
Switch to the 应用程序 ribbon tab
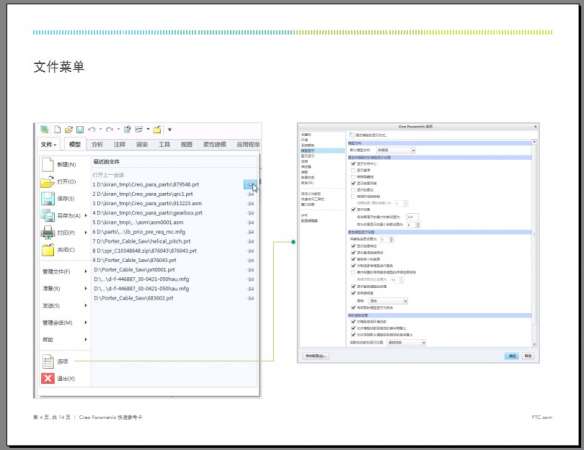[x=248, y=144]
